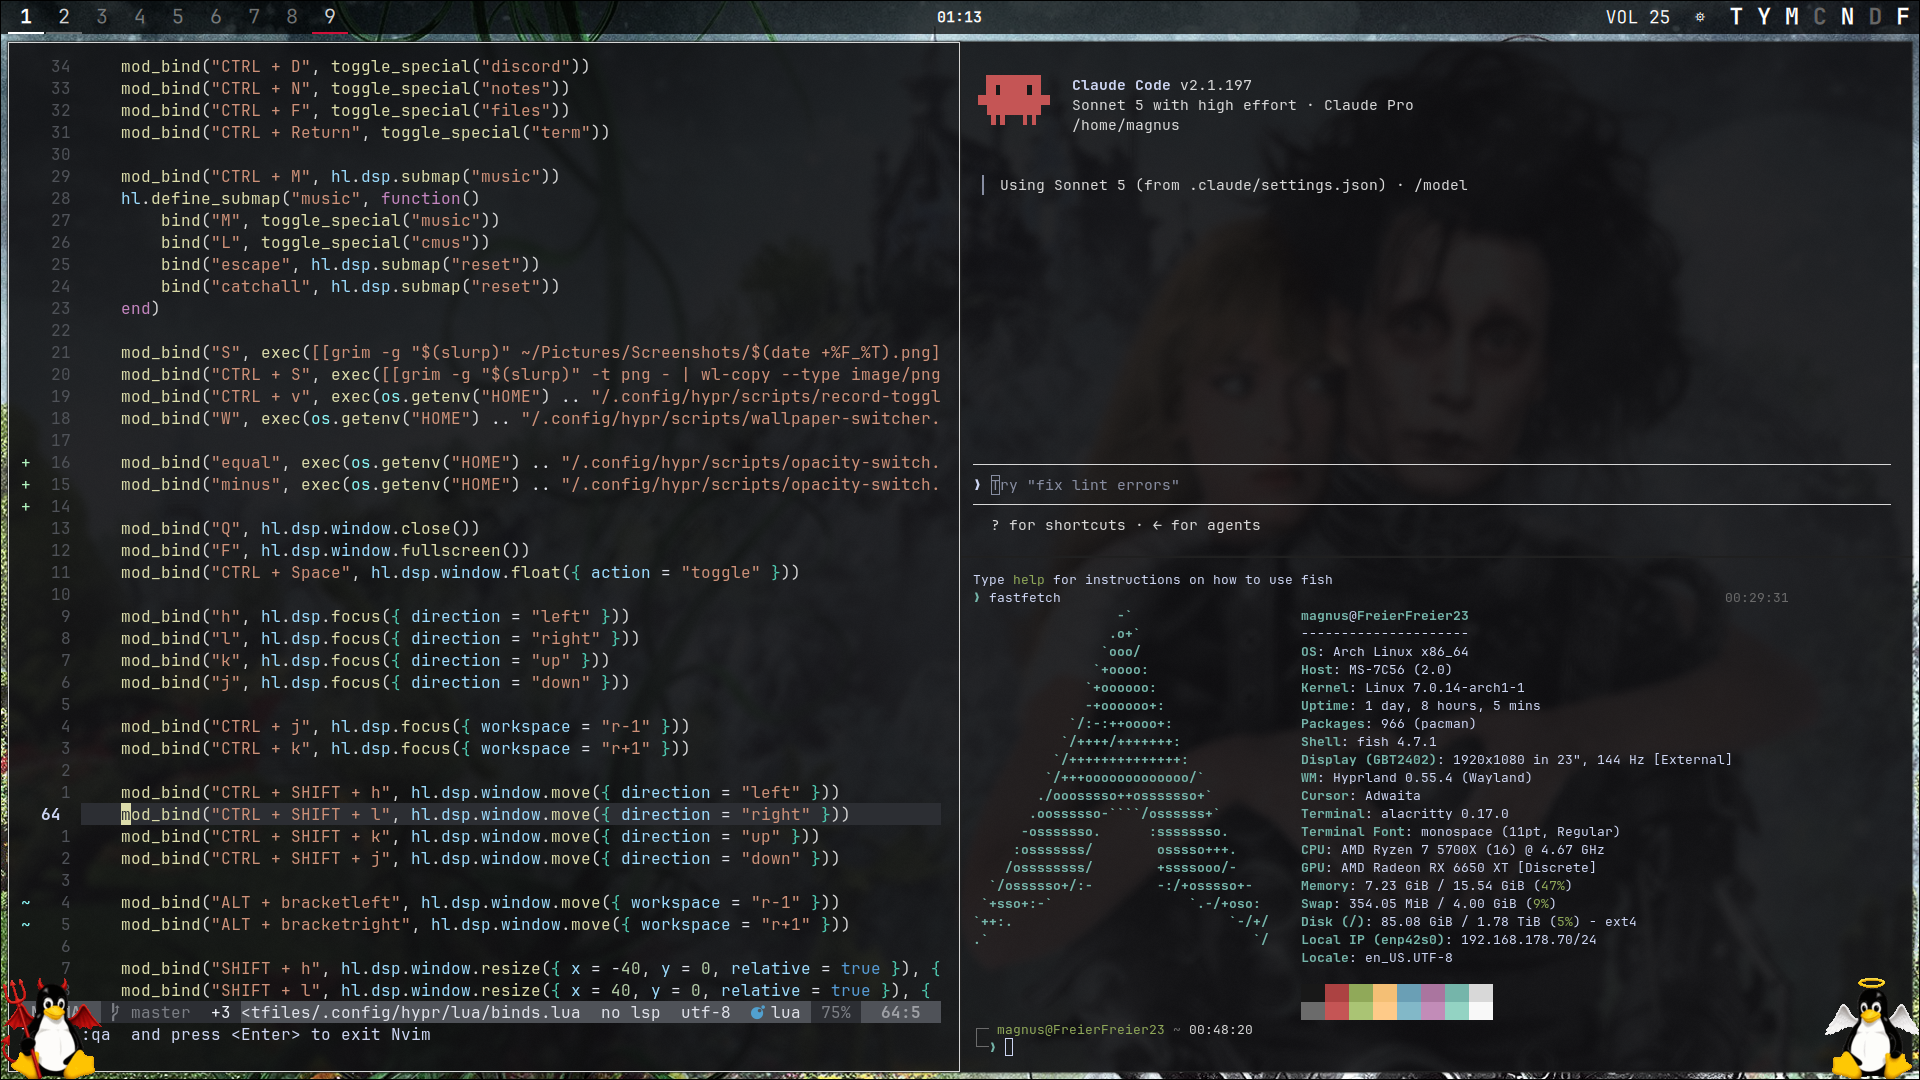The image size is (1920, 1080).
Task: Click the "WM: Hyprland 0.55.4" line
Action: [1417, 778]
